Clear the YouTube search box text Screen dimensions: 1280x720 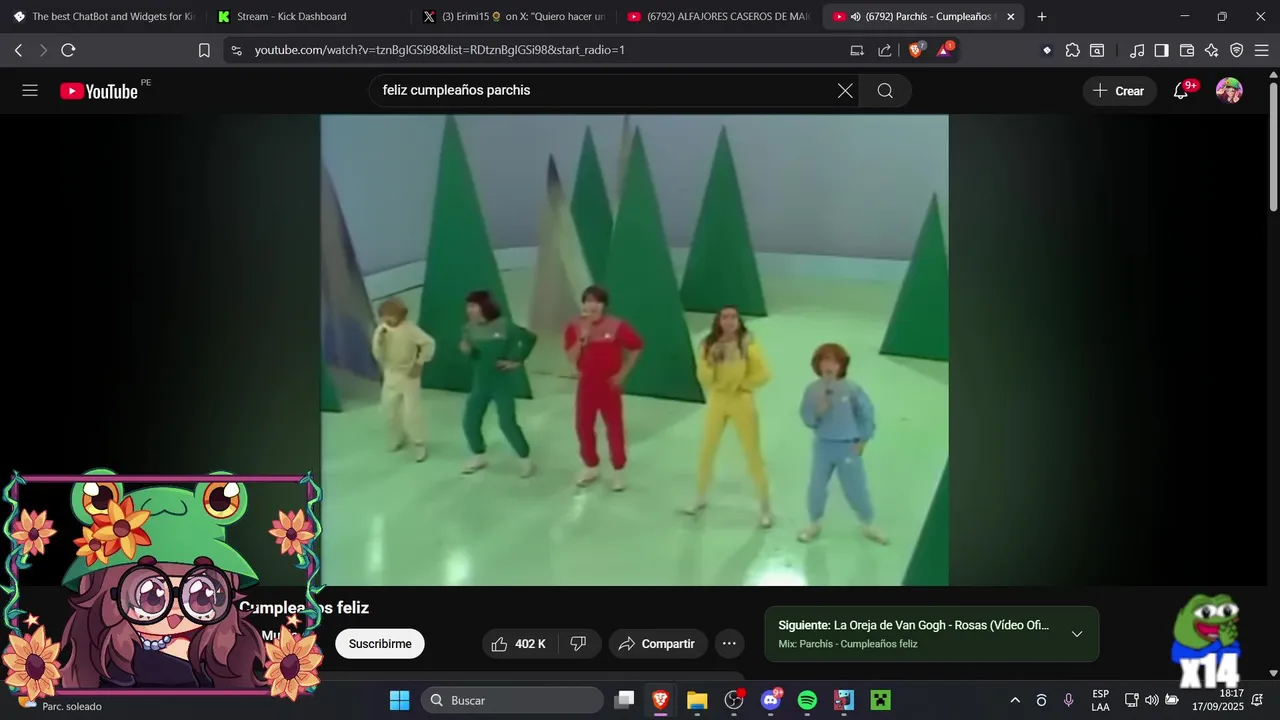(845, 91)
